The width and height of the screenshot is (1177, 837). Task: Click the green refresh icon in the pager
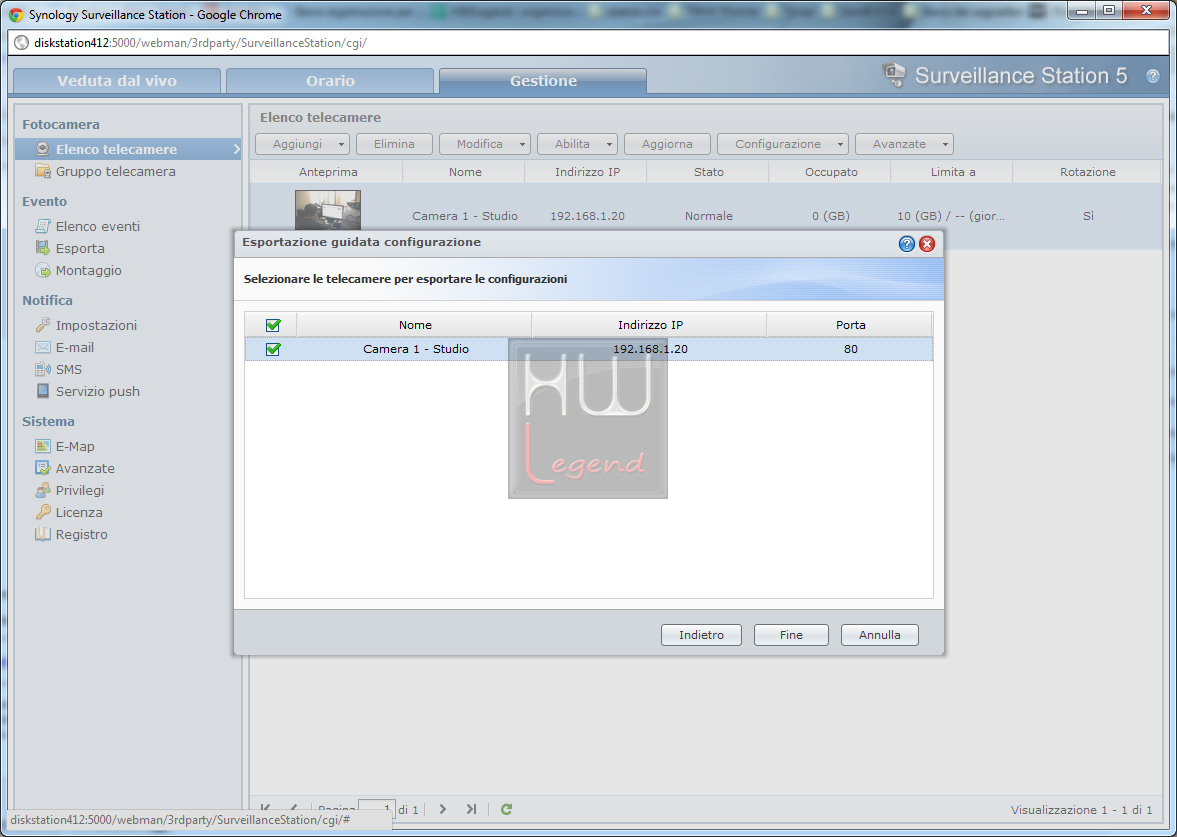(x=507, y=809)
